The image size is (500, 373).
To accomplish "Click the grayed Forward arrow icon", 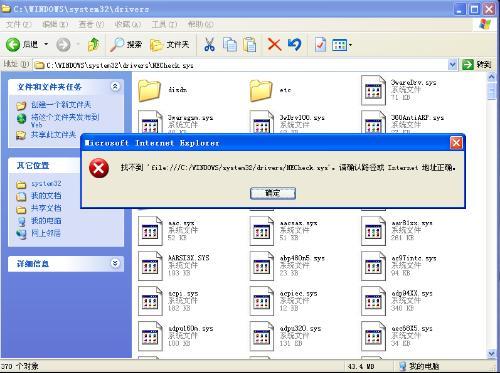I will click(63, 45).
